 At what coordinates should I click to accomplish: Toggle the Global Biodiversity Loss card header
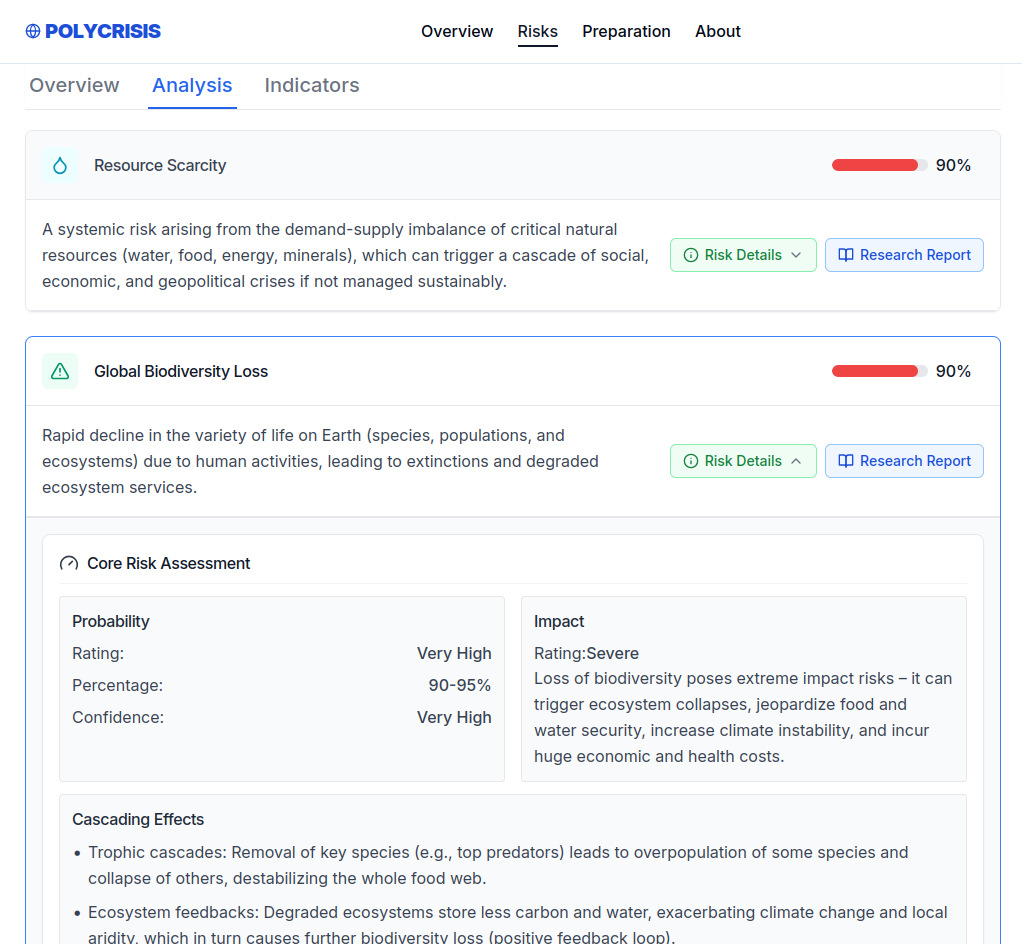pos(400,372)
